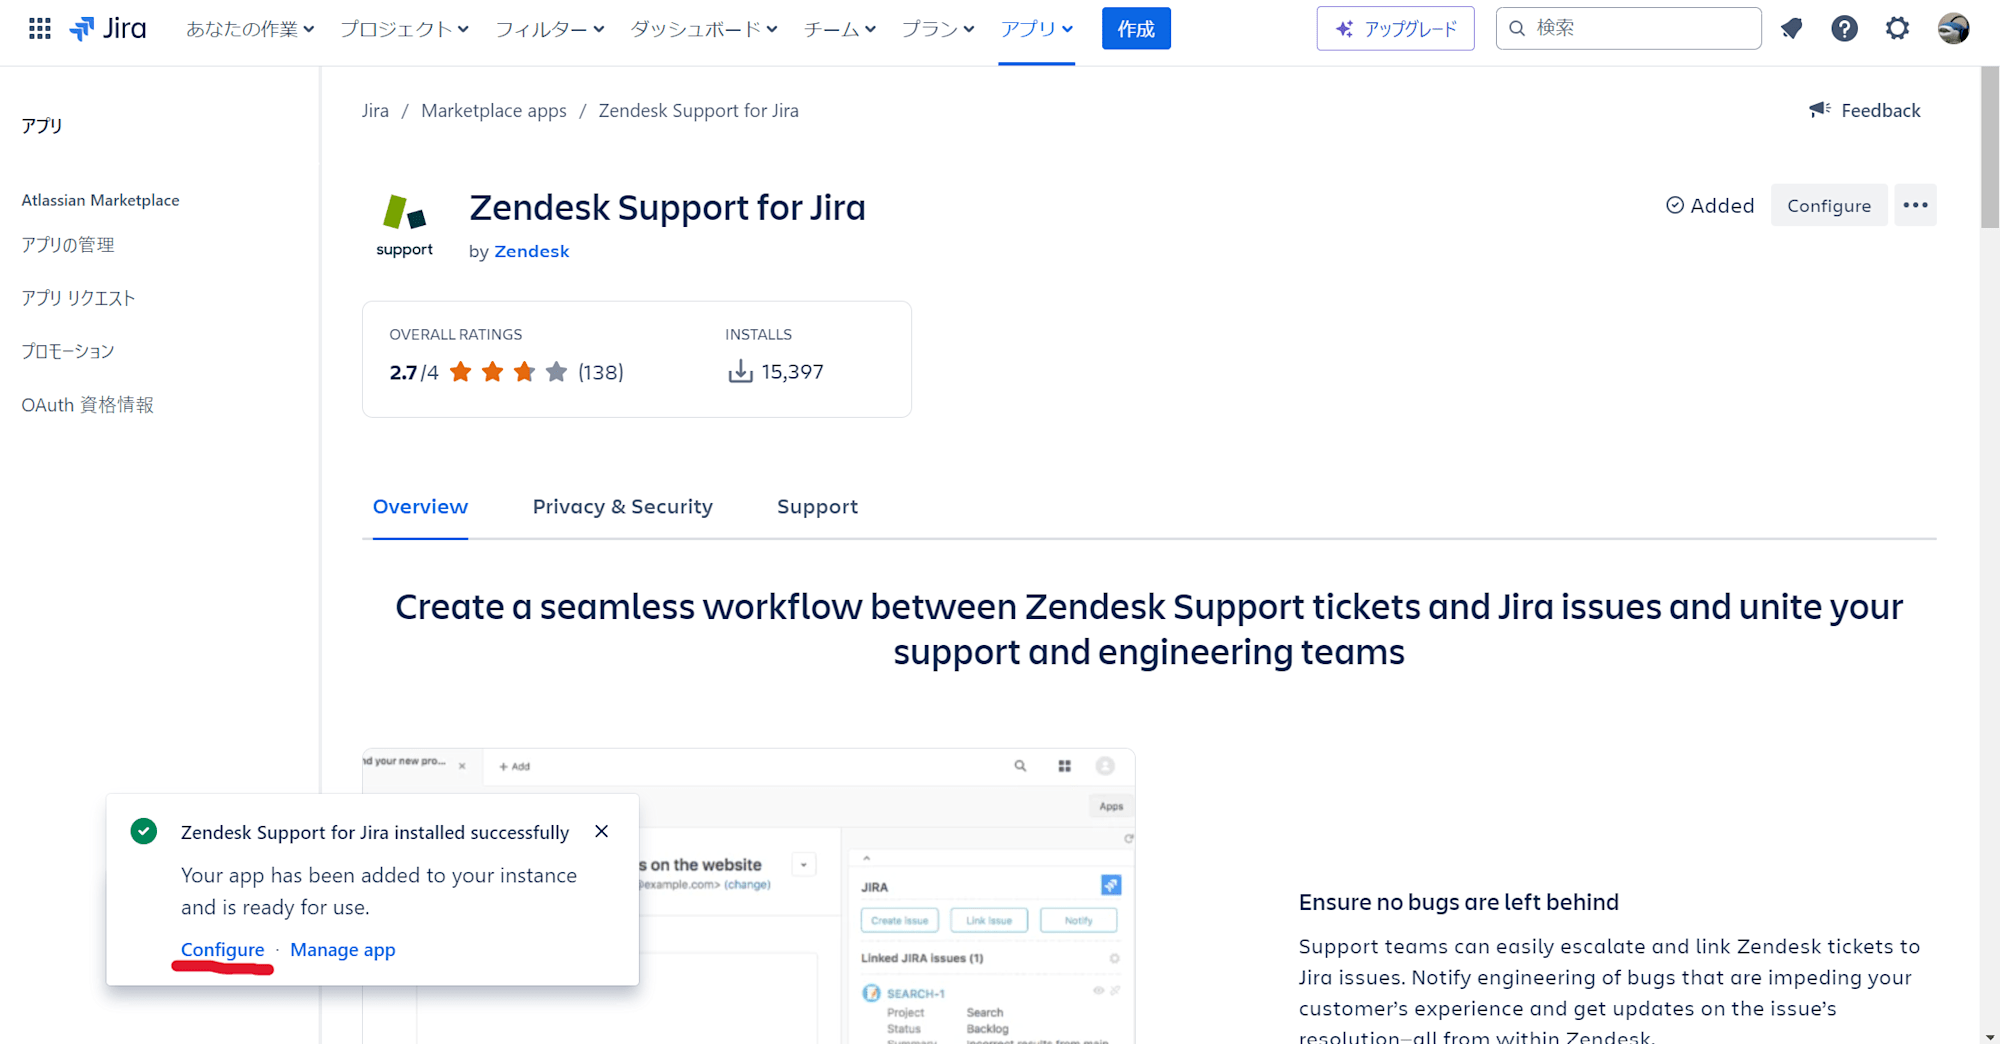Click the Configure link in the notification
This screenshot has height=1044, width=2000.
(x=222, y=949)
